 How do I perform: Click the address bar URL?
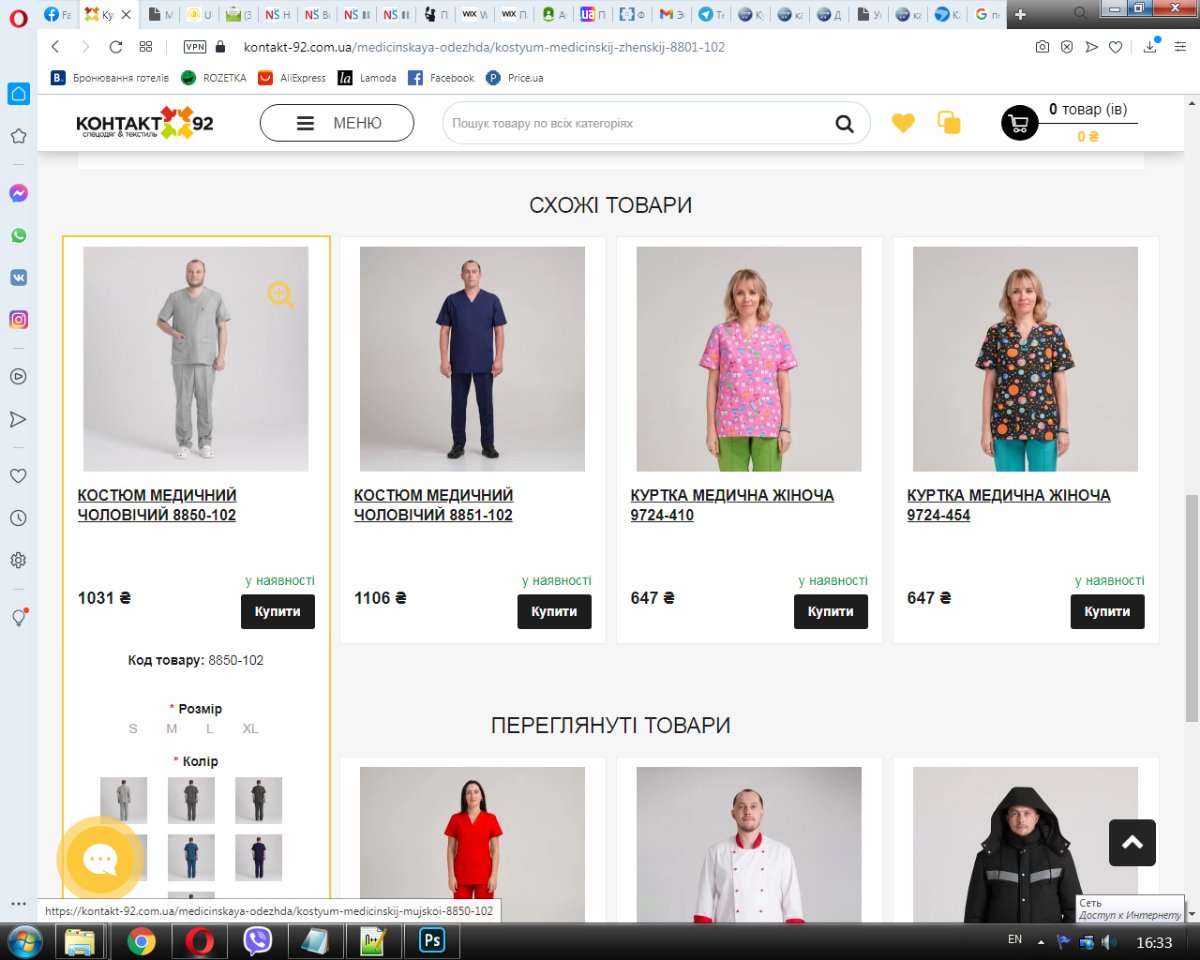click(485, 47)
